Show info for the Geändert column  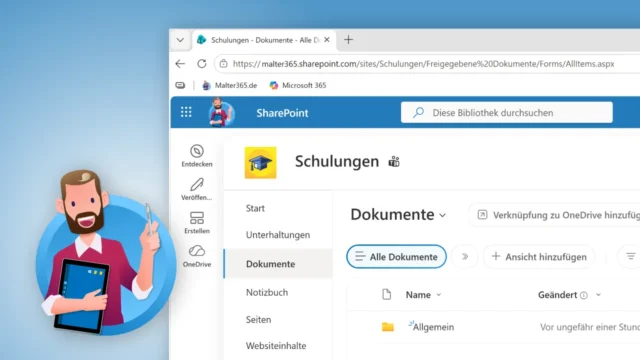[584, 295]
